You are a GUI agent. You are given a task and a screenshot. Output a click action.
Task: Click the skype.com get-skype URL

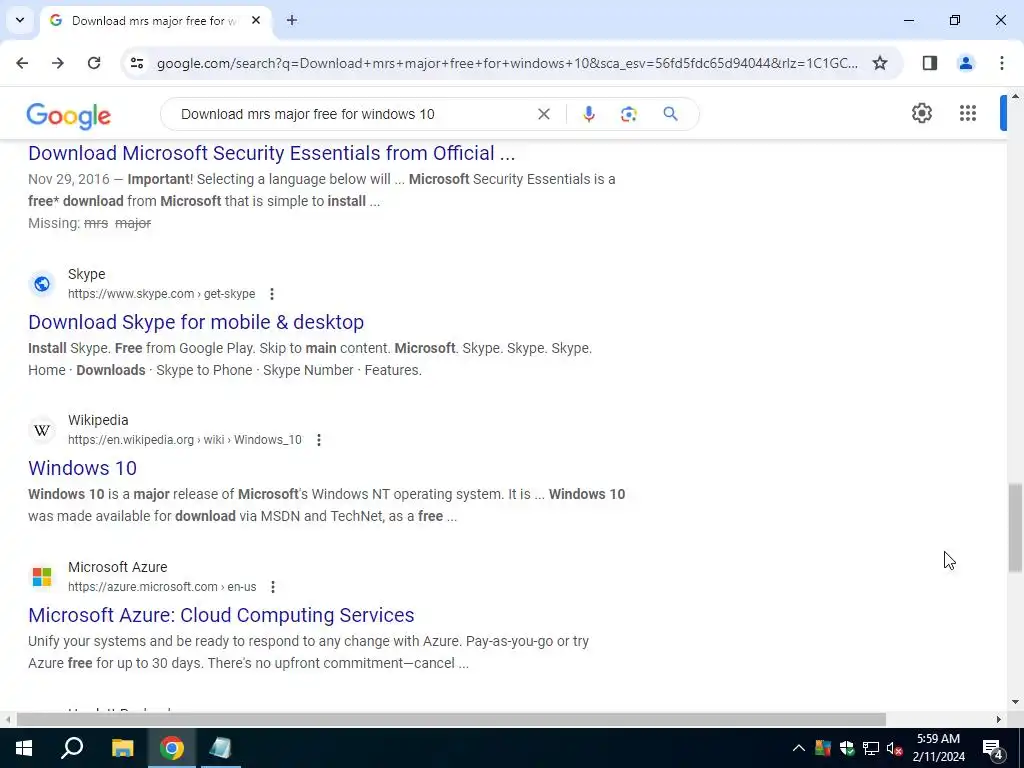pyautogui.click(x=161, y=294)
